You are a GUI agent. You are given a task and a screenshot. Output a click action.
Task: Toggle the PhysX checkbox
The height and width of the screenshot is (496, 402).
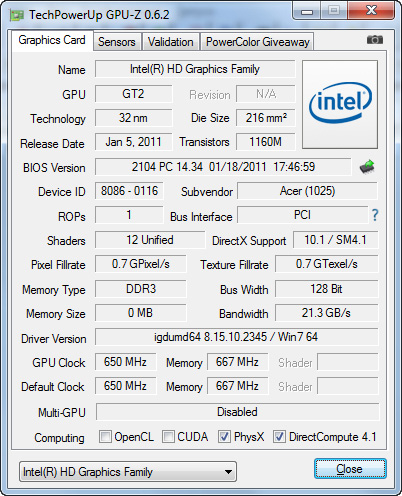pos(224,436)
